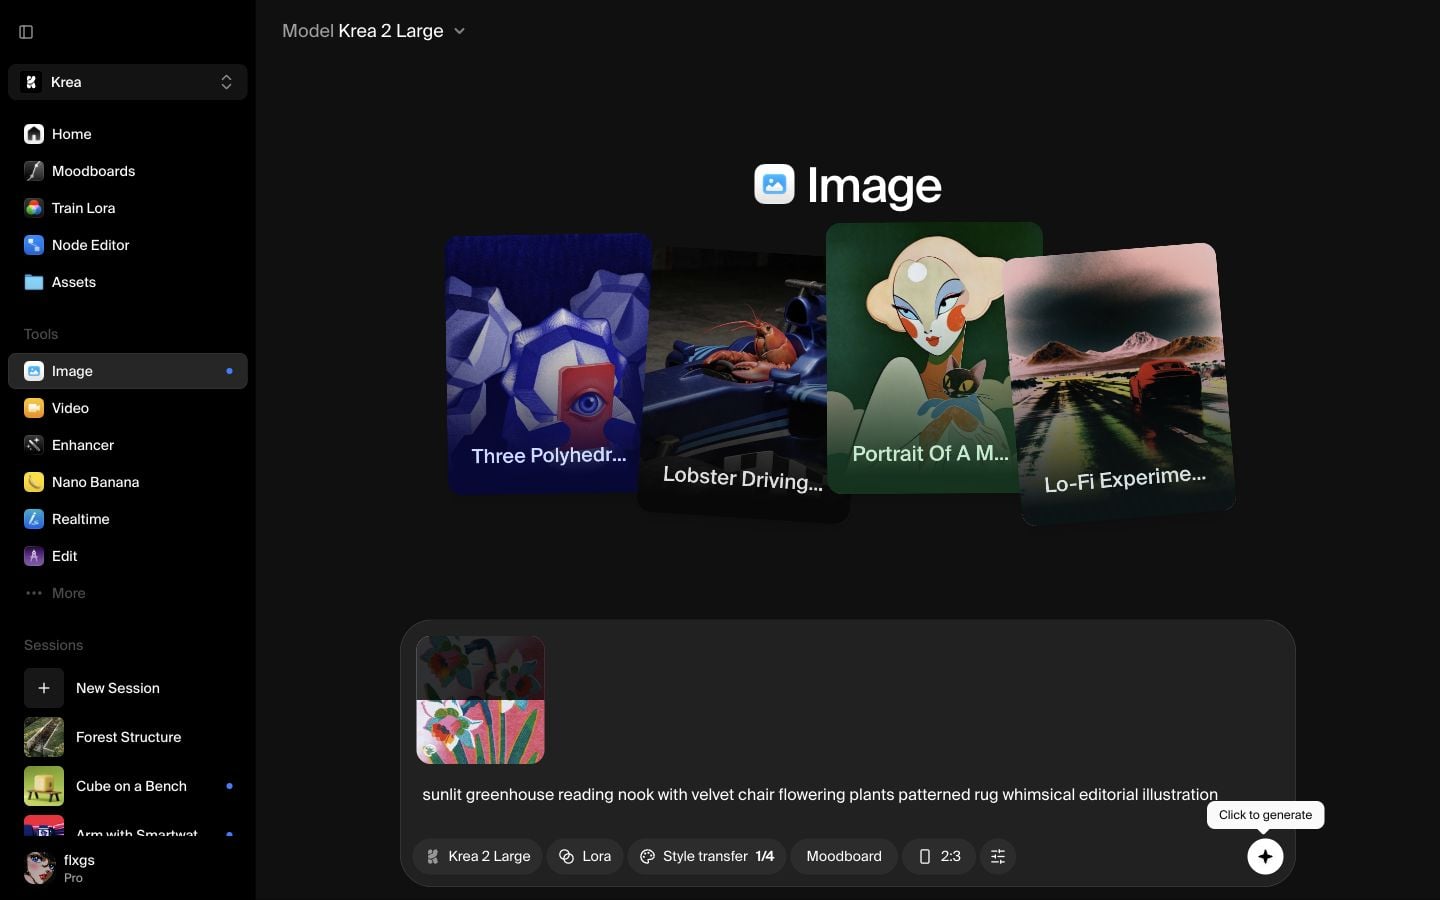The width and height of the screenshot is (1440, 900).
Task: Open the Model Krea 2 Large dropdown
Action: click(x=374, y=31)
